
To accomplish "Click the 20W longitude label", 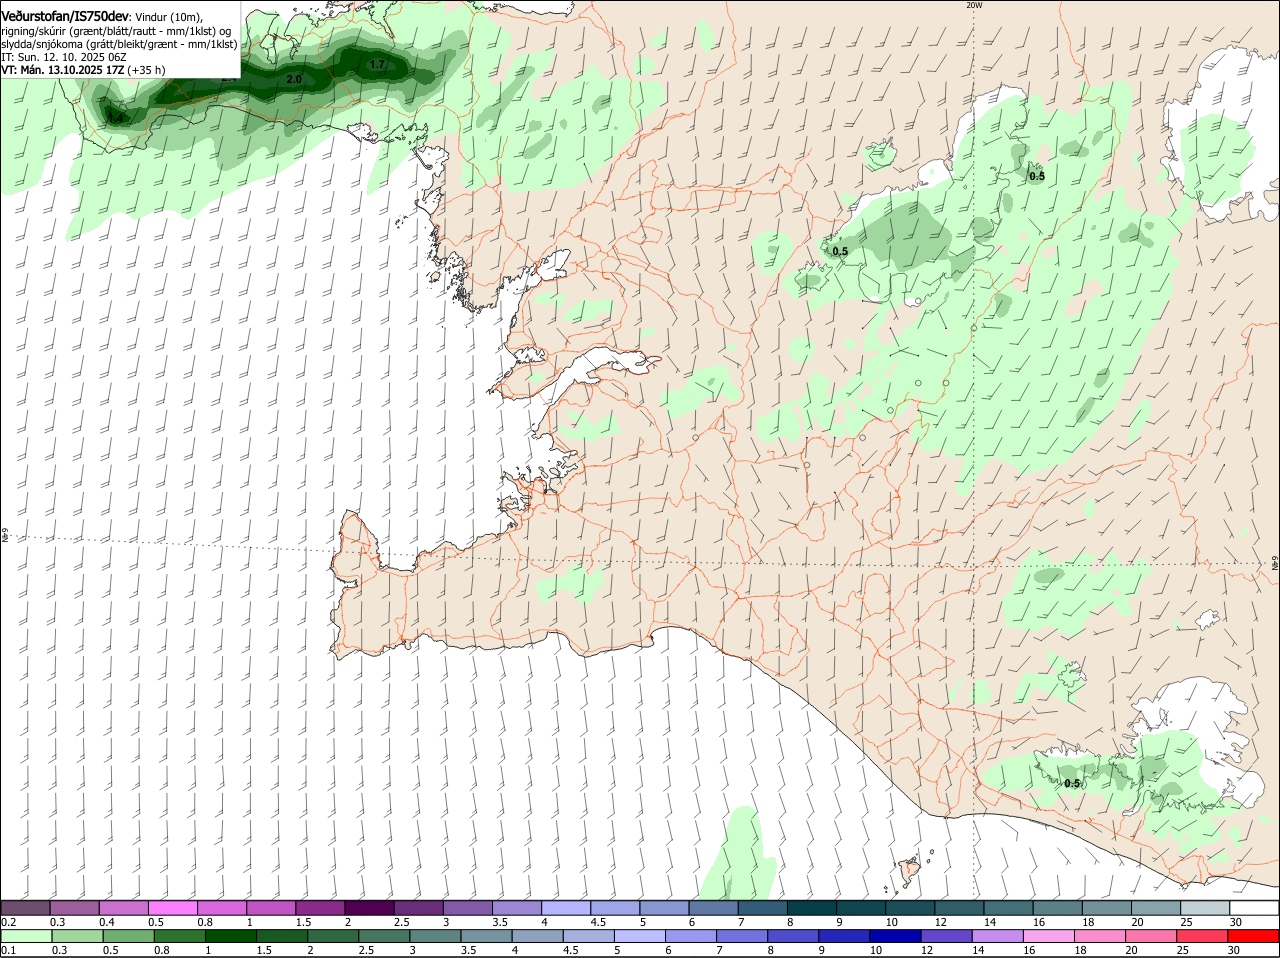I will click(974, 5).
